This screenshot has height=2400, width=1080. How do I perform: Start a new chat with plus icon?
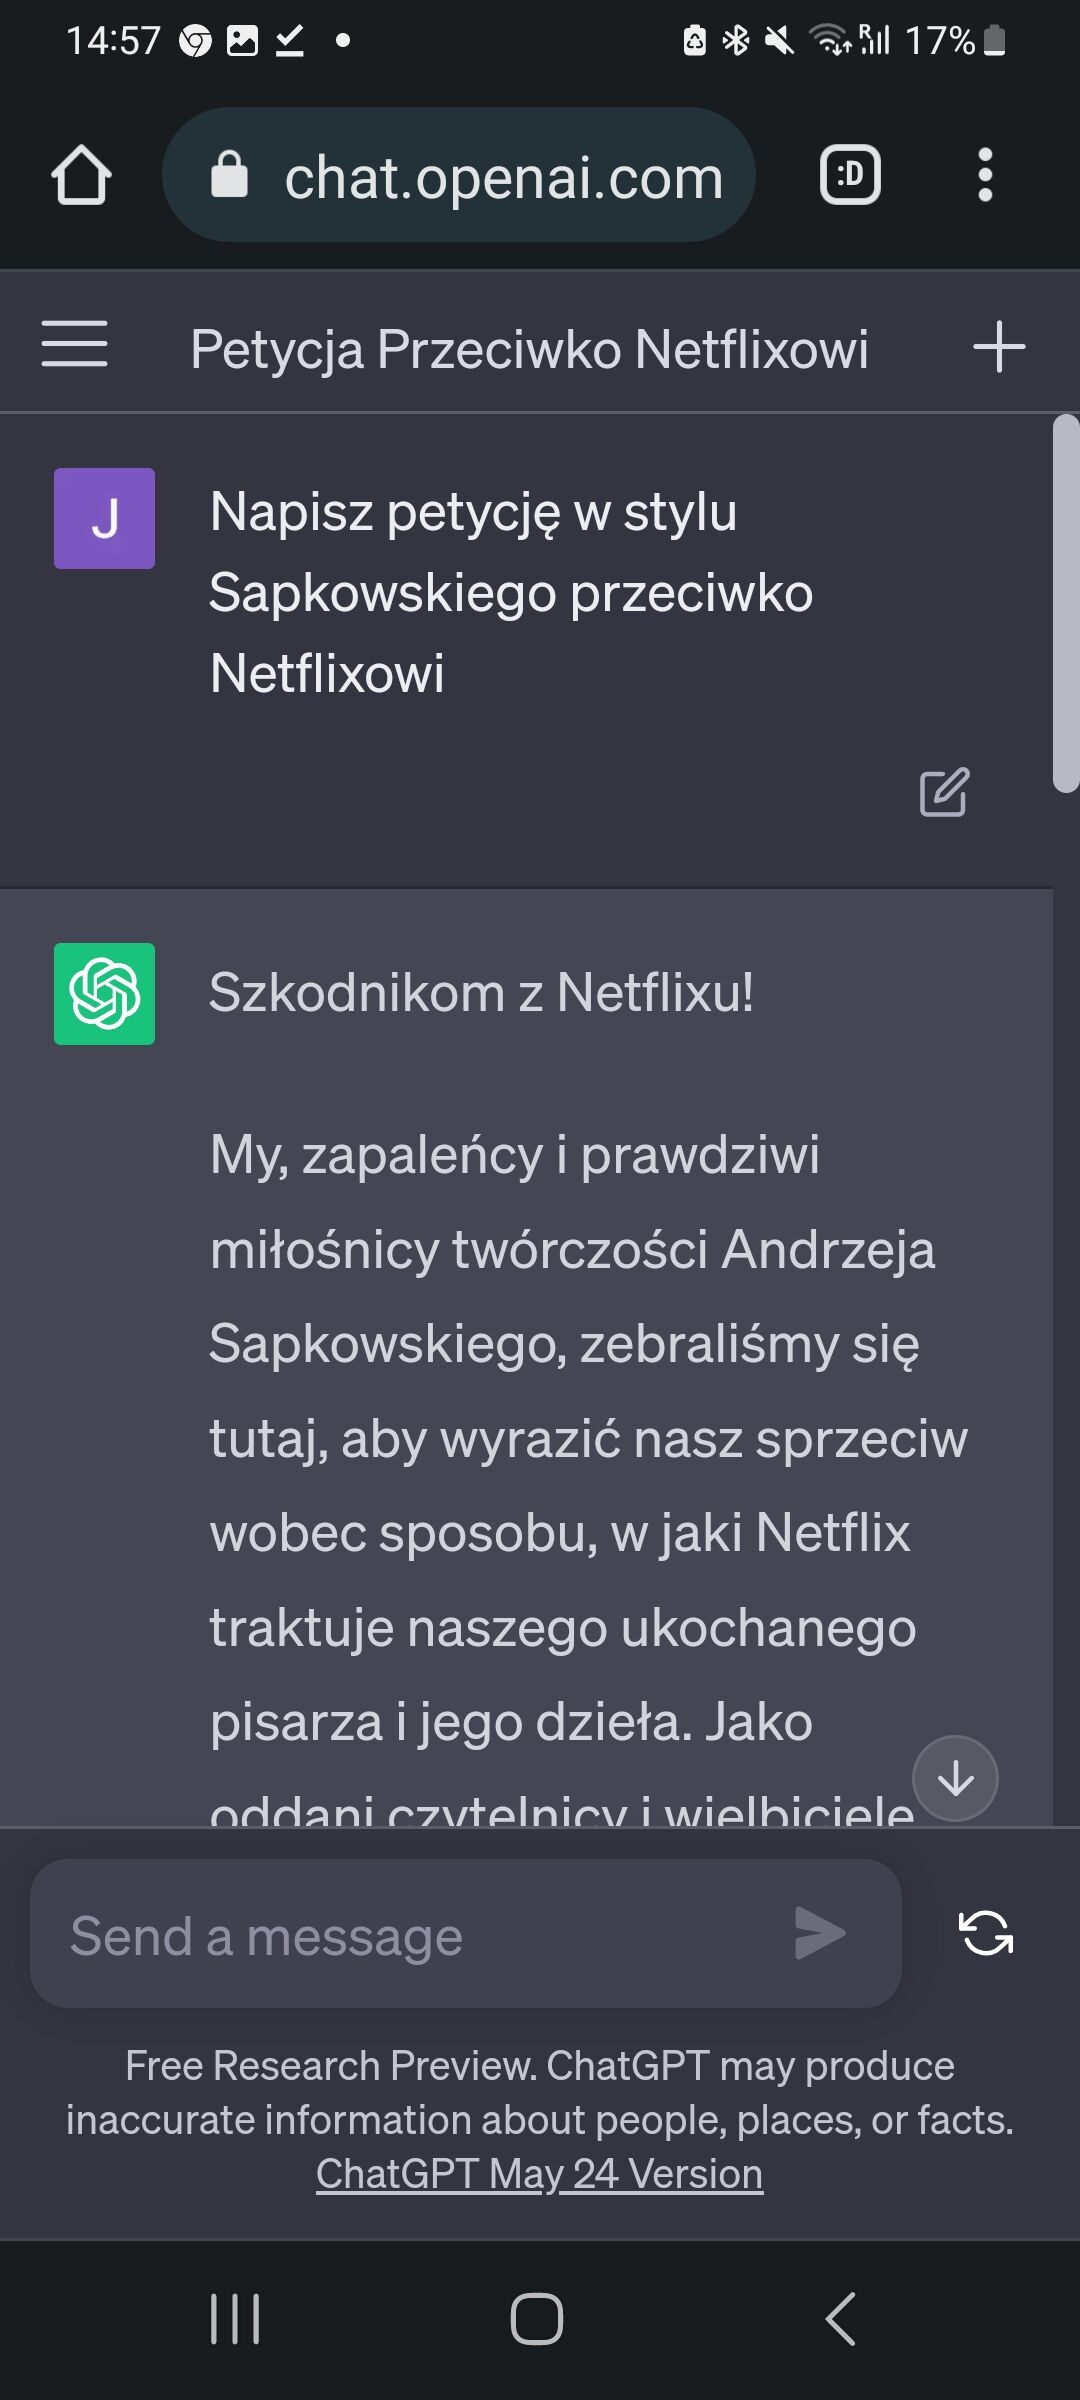[x=998, y=347]
